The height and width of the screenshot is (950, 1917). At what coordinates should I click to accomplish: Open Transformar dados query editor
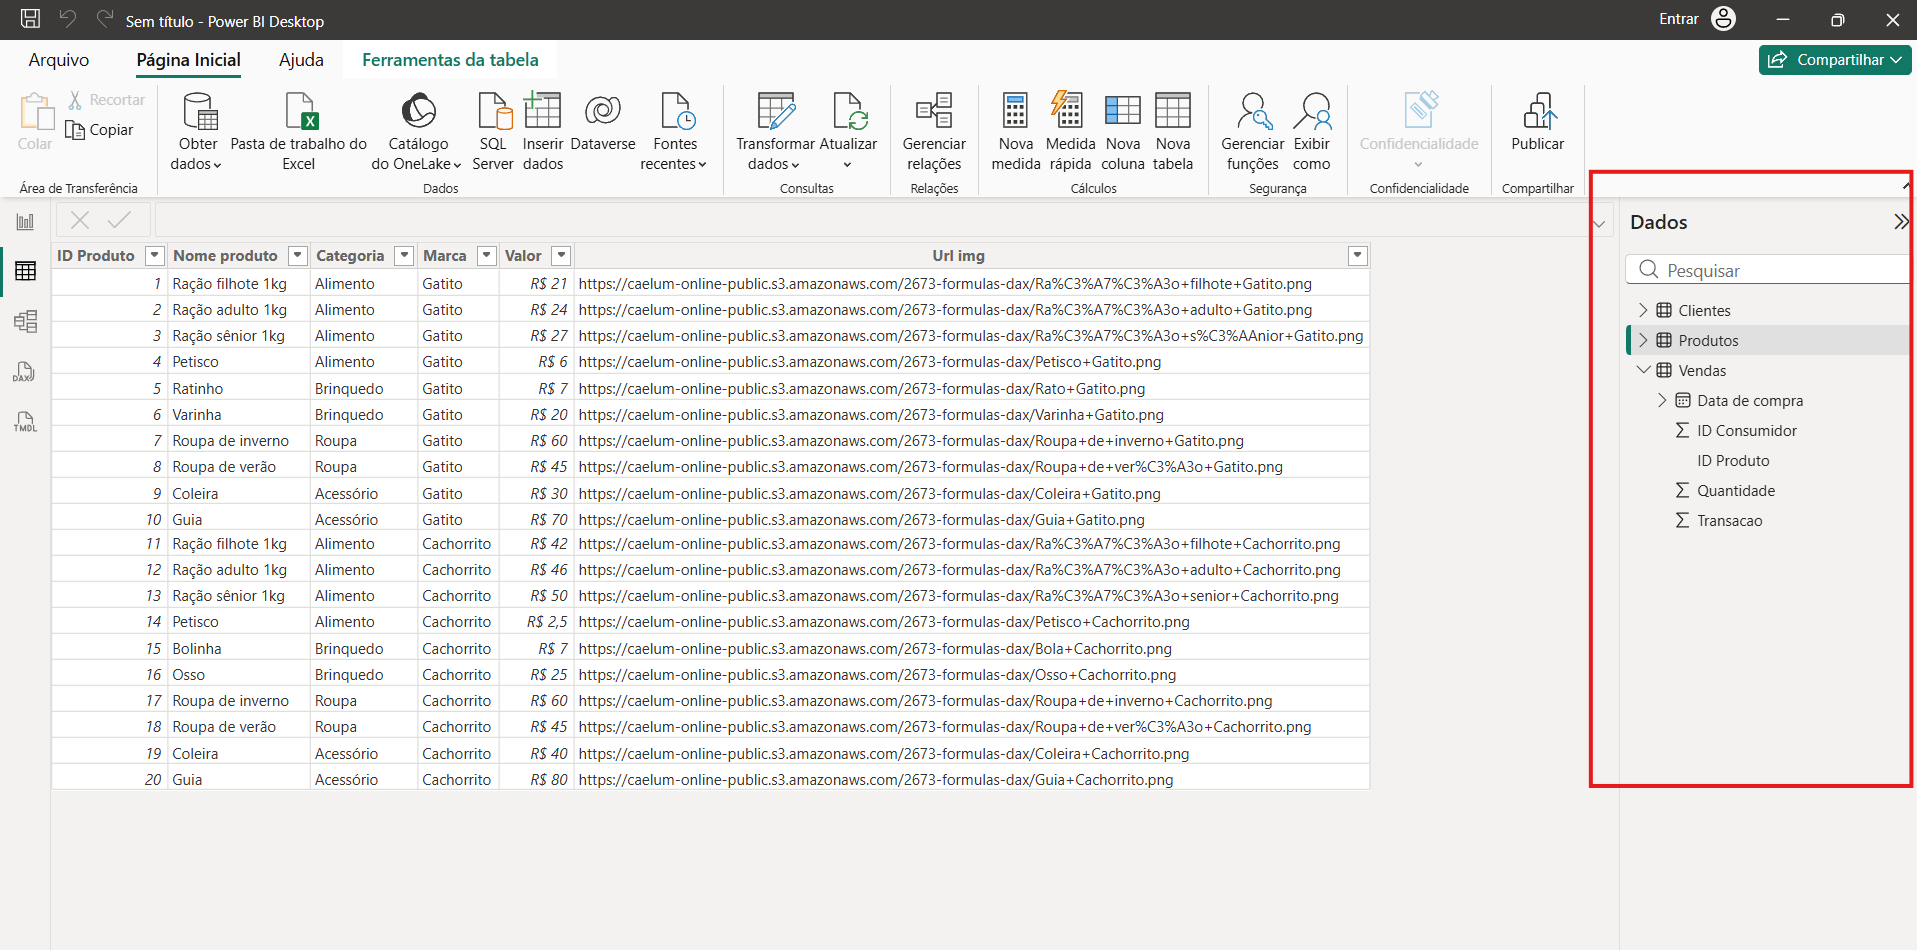[x=775, y=132]
